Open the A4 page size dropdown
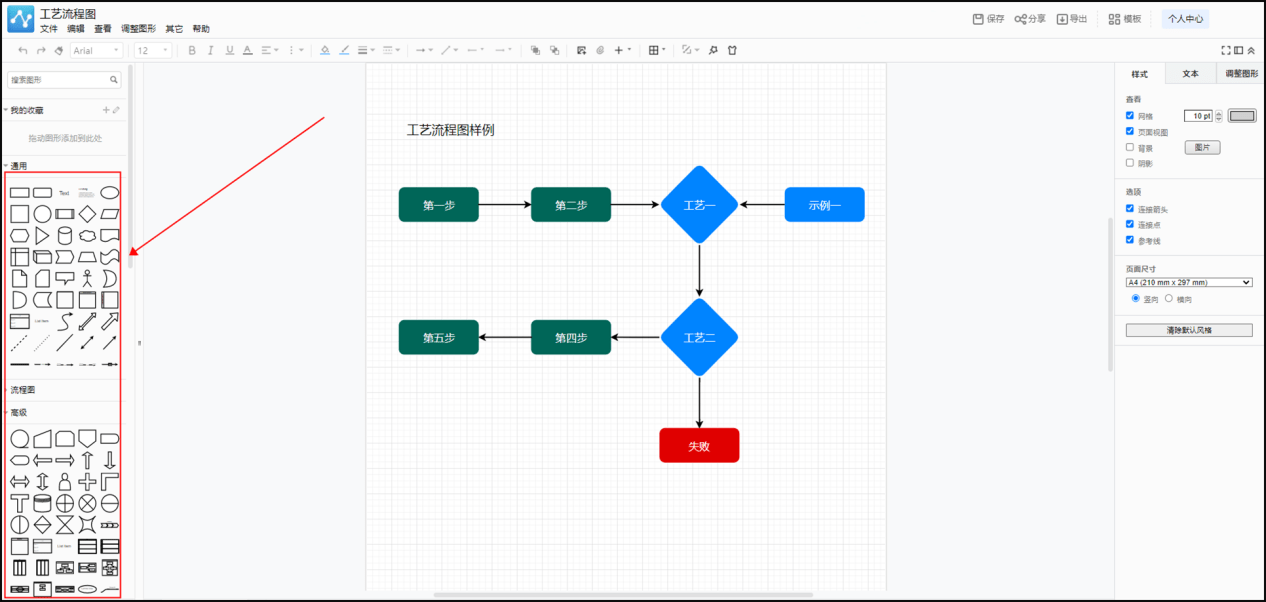 [1189, 283]
